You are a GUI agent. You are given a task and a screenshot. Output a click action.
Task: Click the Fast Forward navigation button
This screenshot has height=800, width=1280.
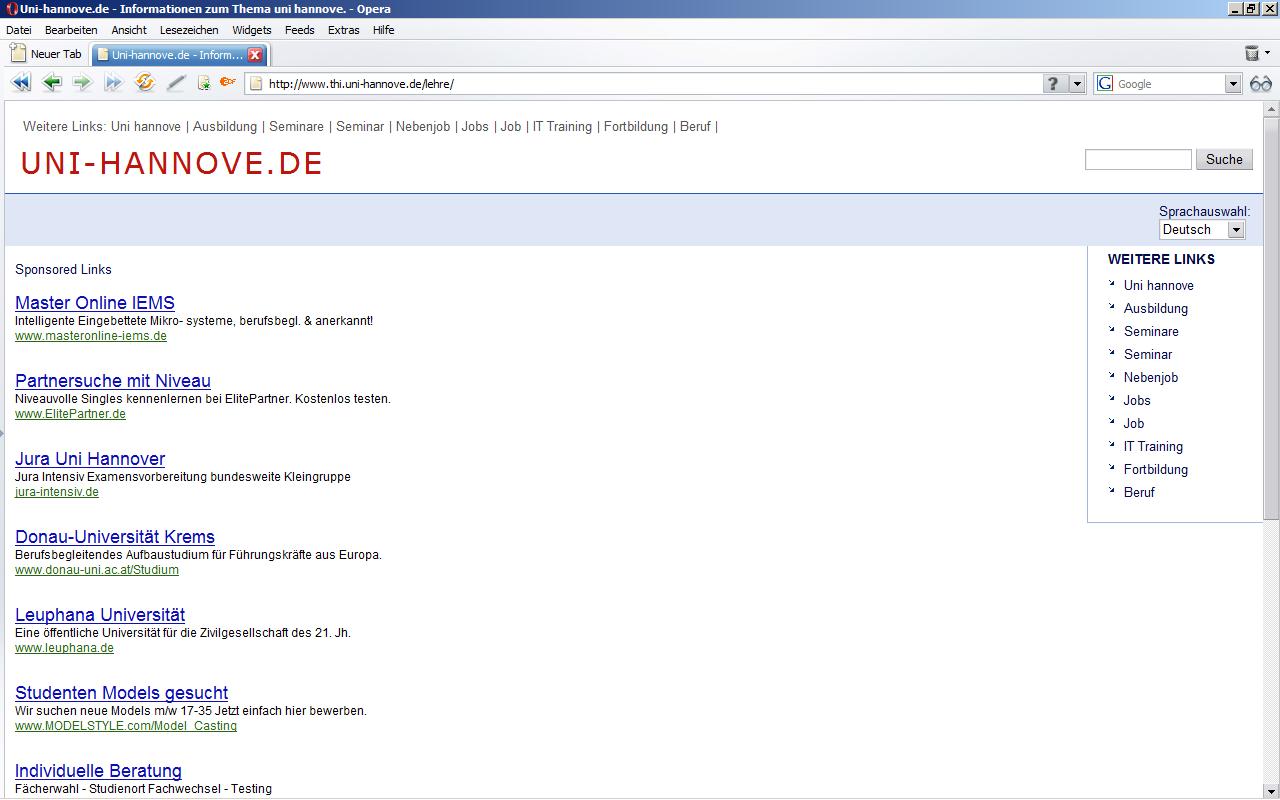click(113, 83)
